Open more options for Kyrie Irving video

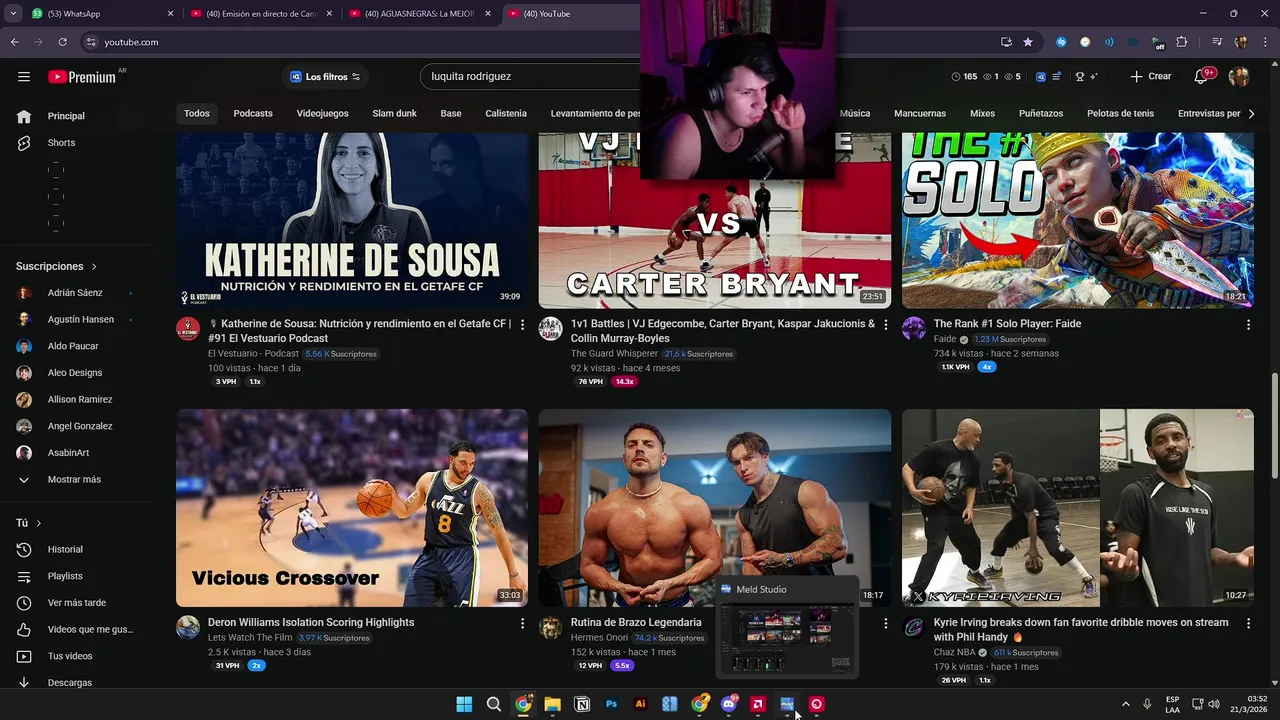tap(1248, 623)
